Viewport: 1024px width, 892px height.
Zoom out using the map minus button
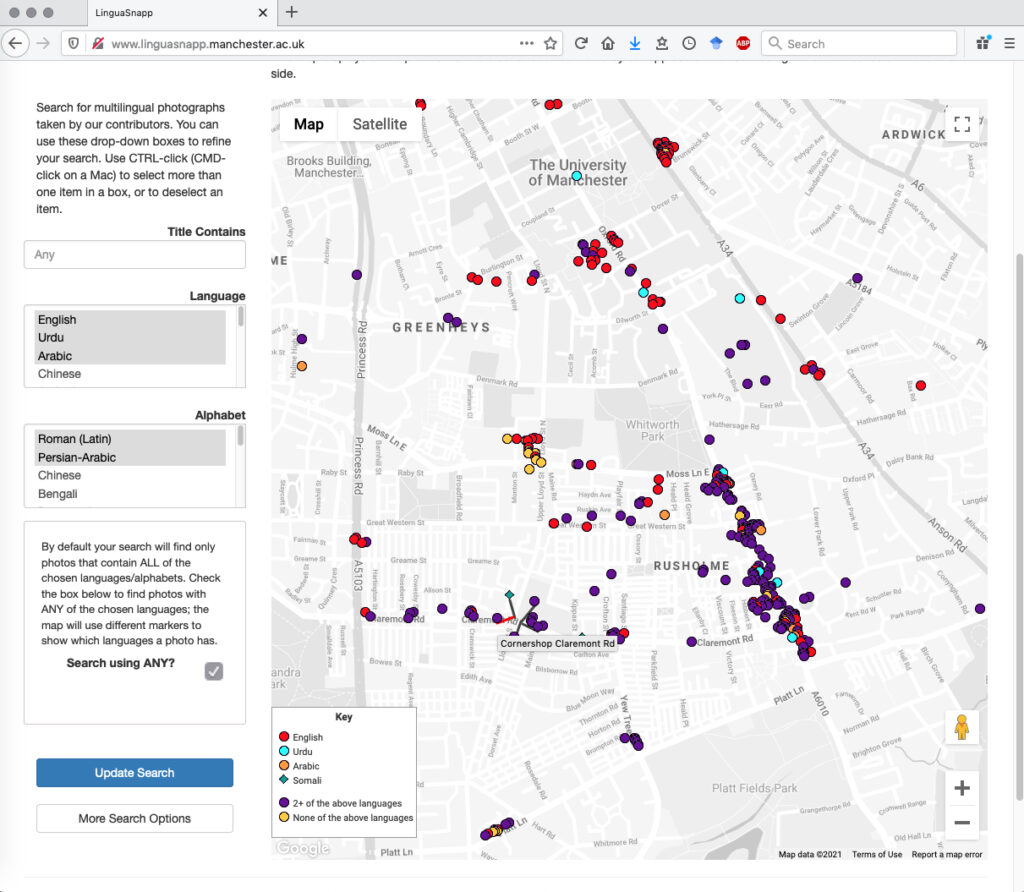pyautogui.click(x=962, y=823)
